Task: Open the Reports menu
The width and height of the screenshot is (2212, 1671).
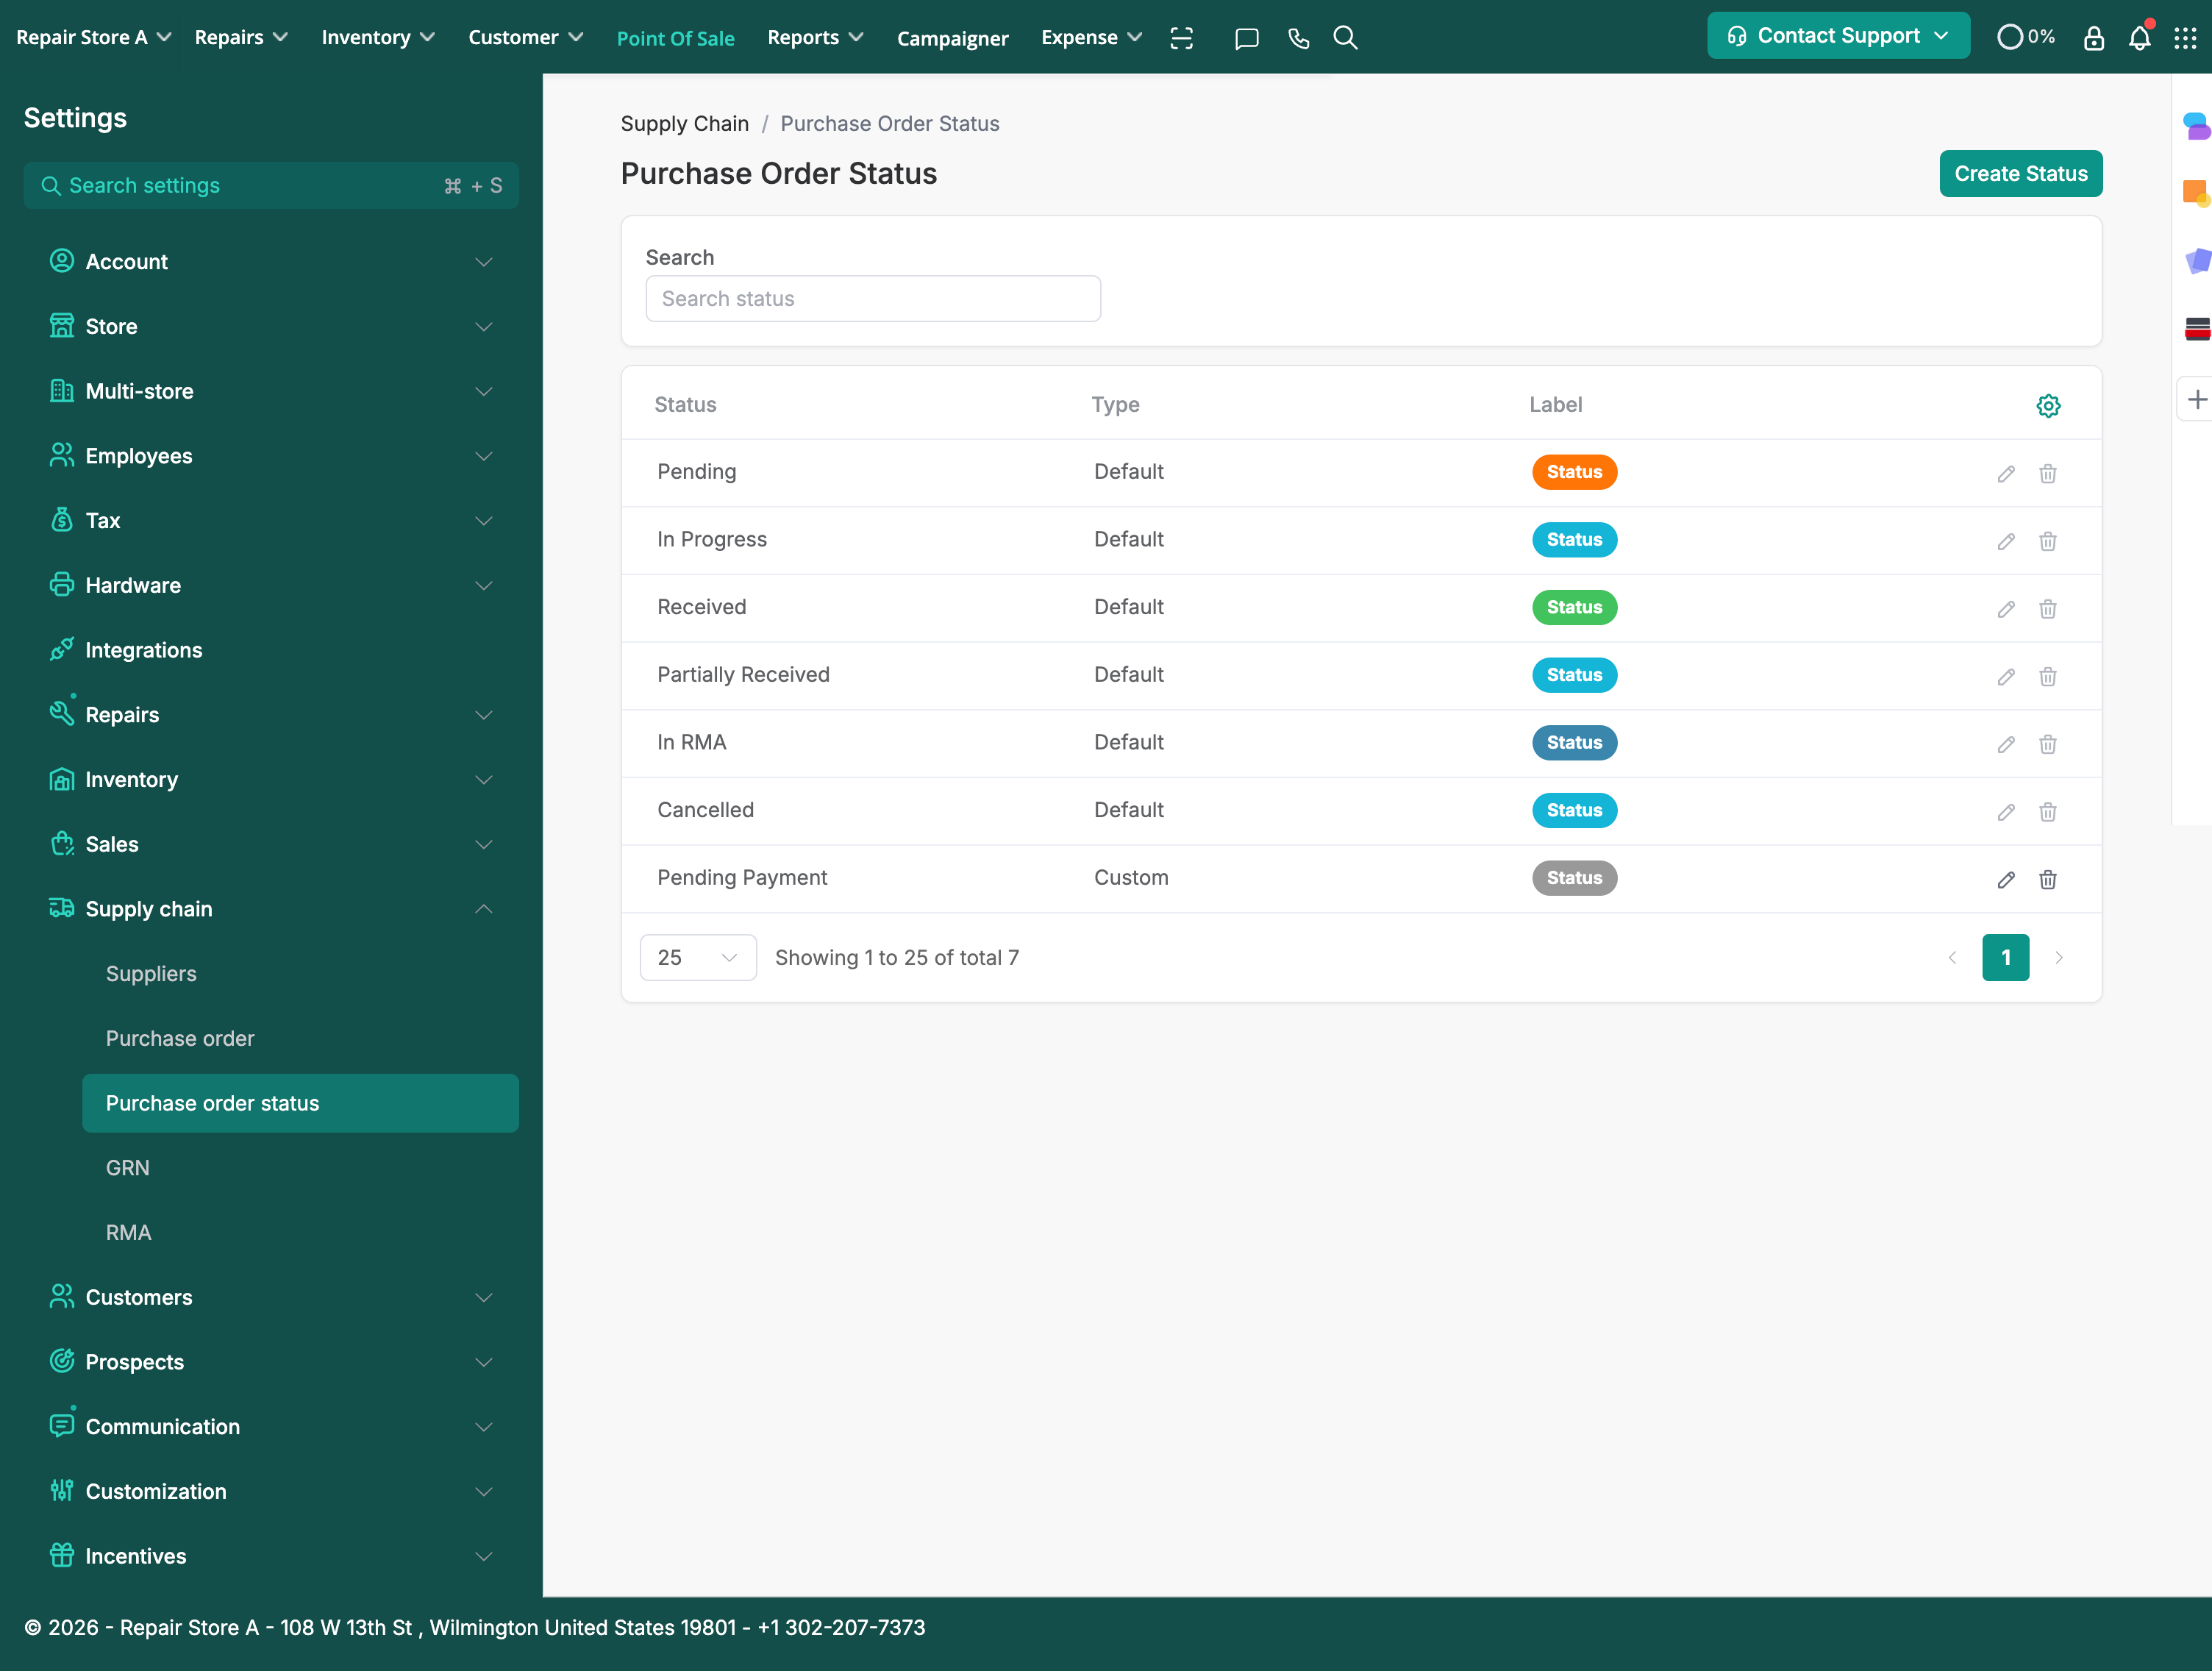Action: coord(814,37)
